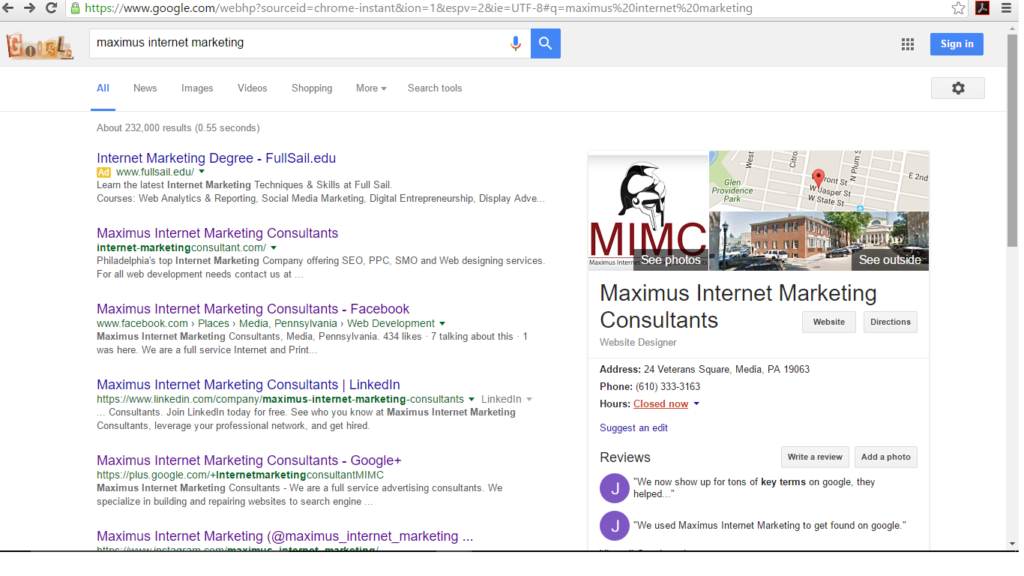This screenshot has height=576, width=1024.
Task: Switch to News tab
Action: click(x=145, y=88)
